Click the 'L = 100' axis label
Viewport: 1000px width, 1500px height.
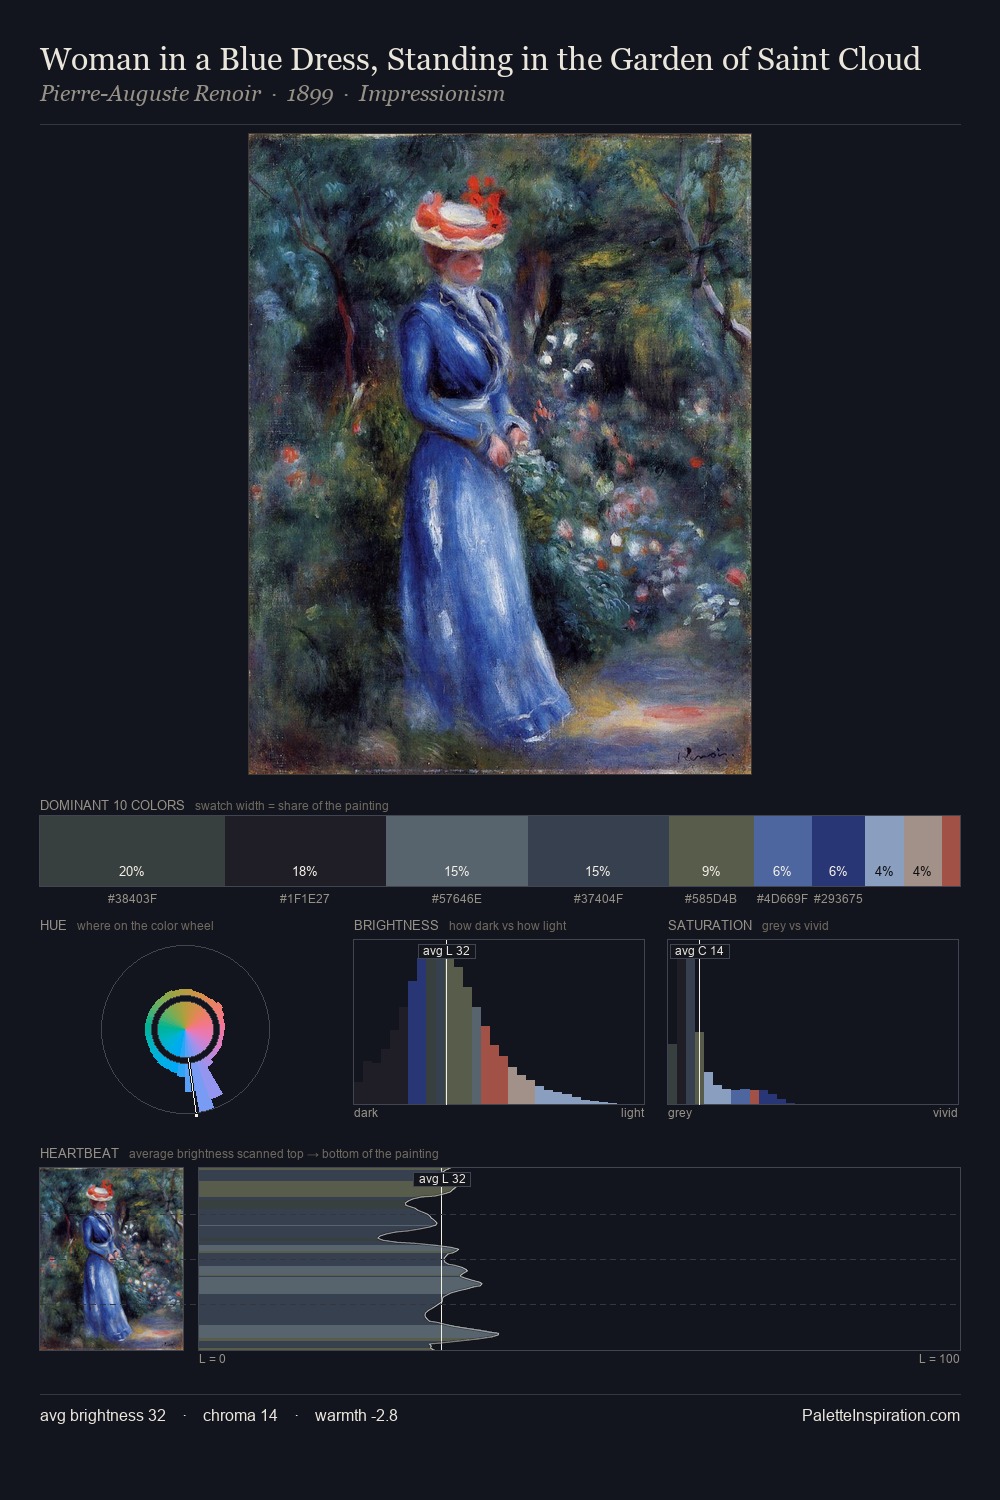coord(939,1359)
